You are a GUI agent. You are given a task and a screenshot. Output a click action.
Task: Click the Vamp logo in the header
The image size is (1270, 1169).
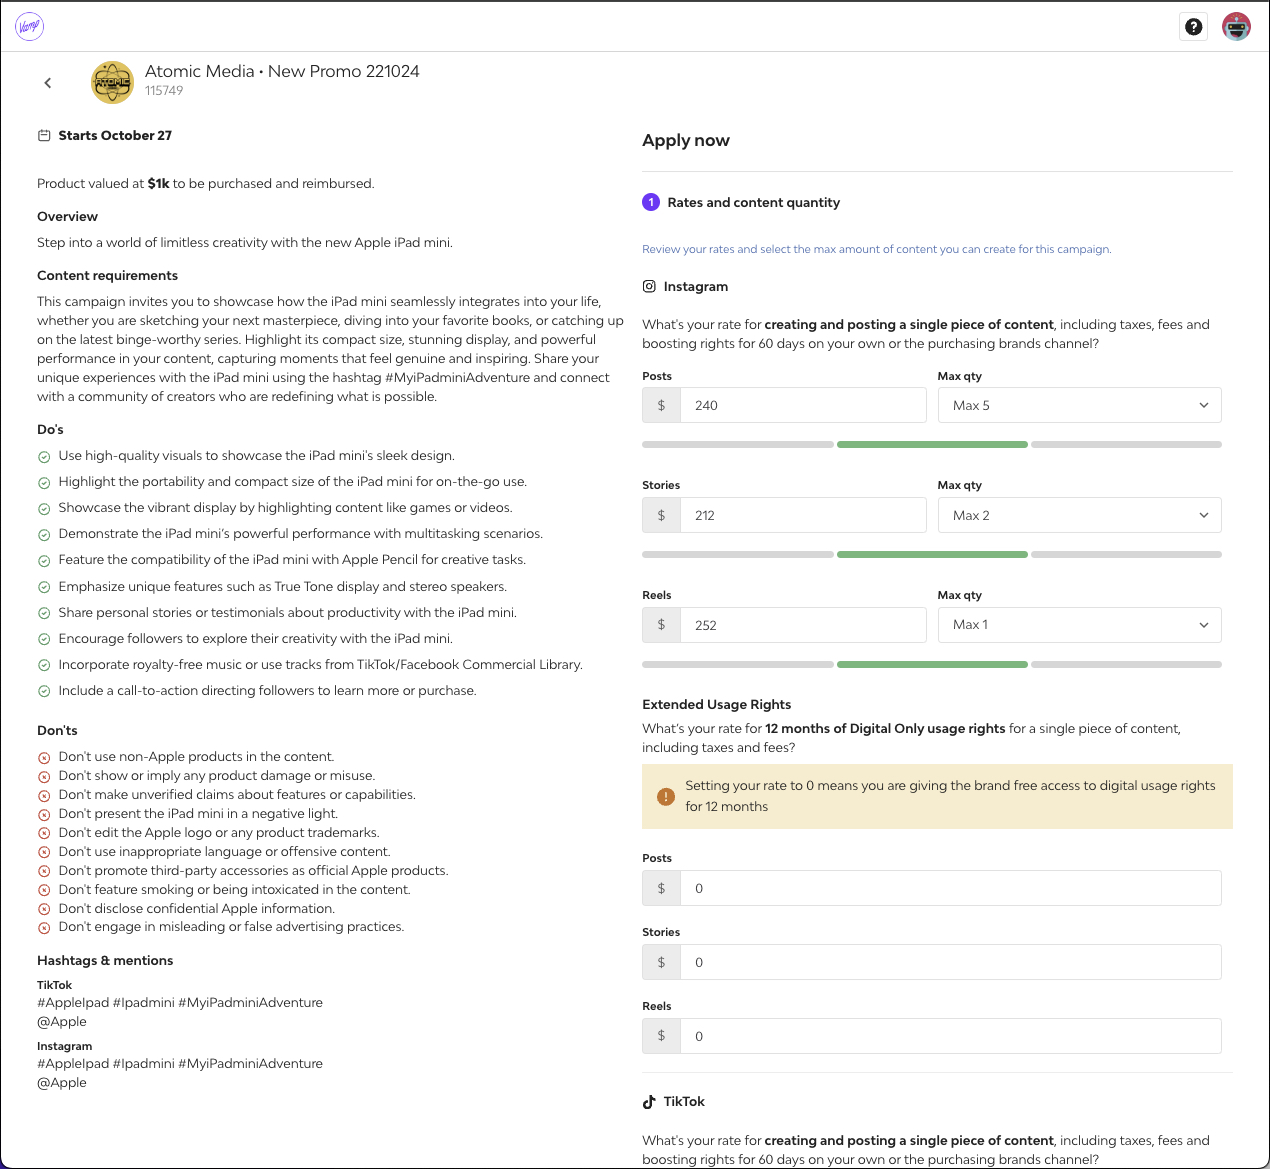coord(30,26)
